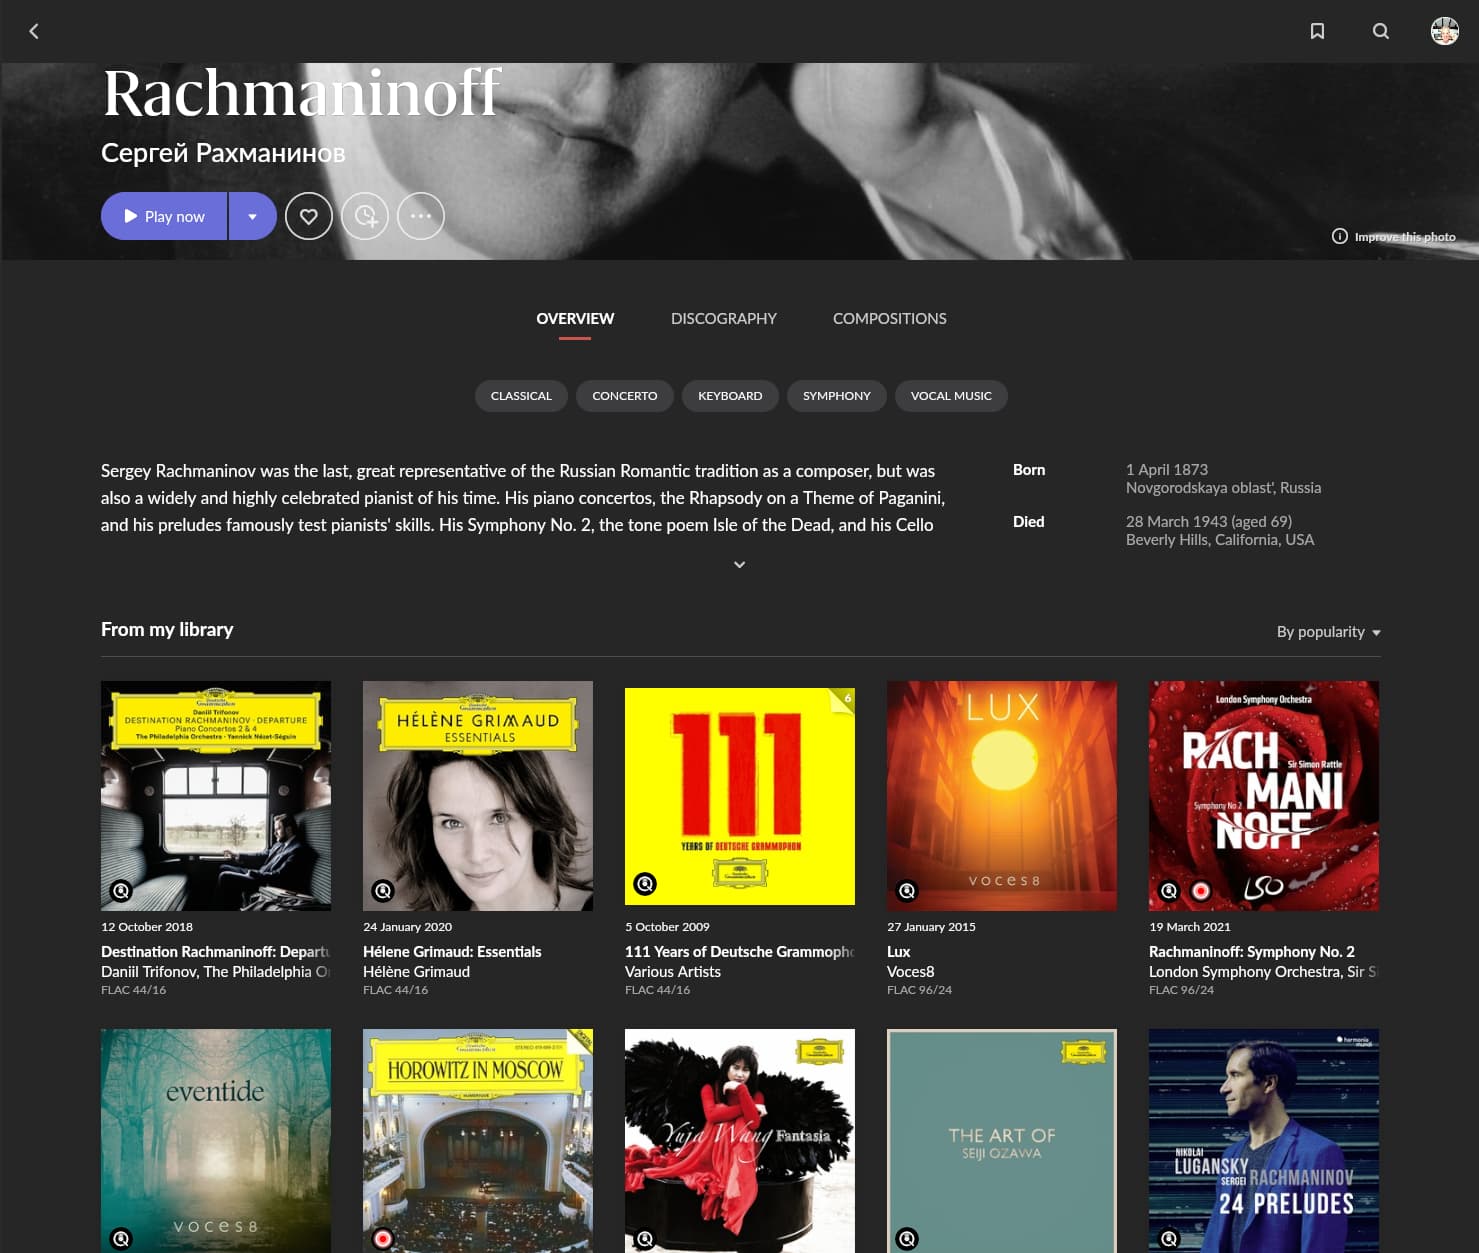Open Destination Rachmaninoff: Departure title link
Image resolution: width=1479 pixels, height=1253 pixels.
[x=215, y=952]
